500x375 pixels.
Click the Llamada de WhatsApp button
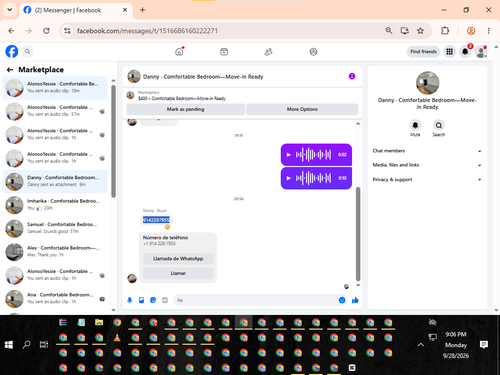[178, 259]
